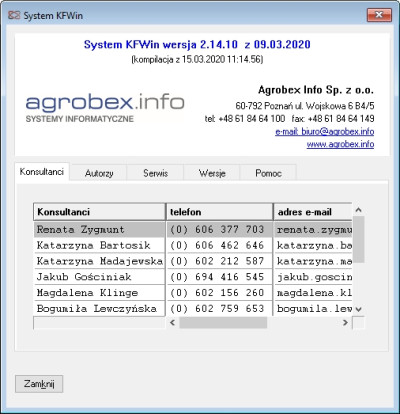Click the vertical scrollbar thumb

(359, 239)
